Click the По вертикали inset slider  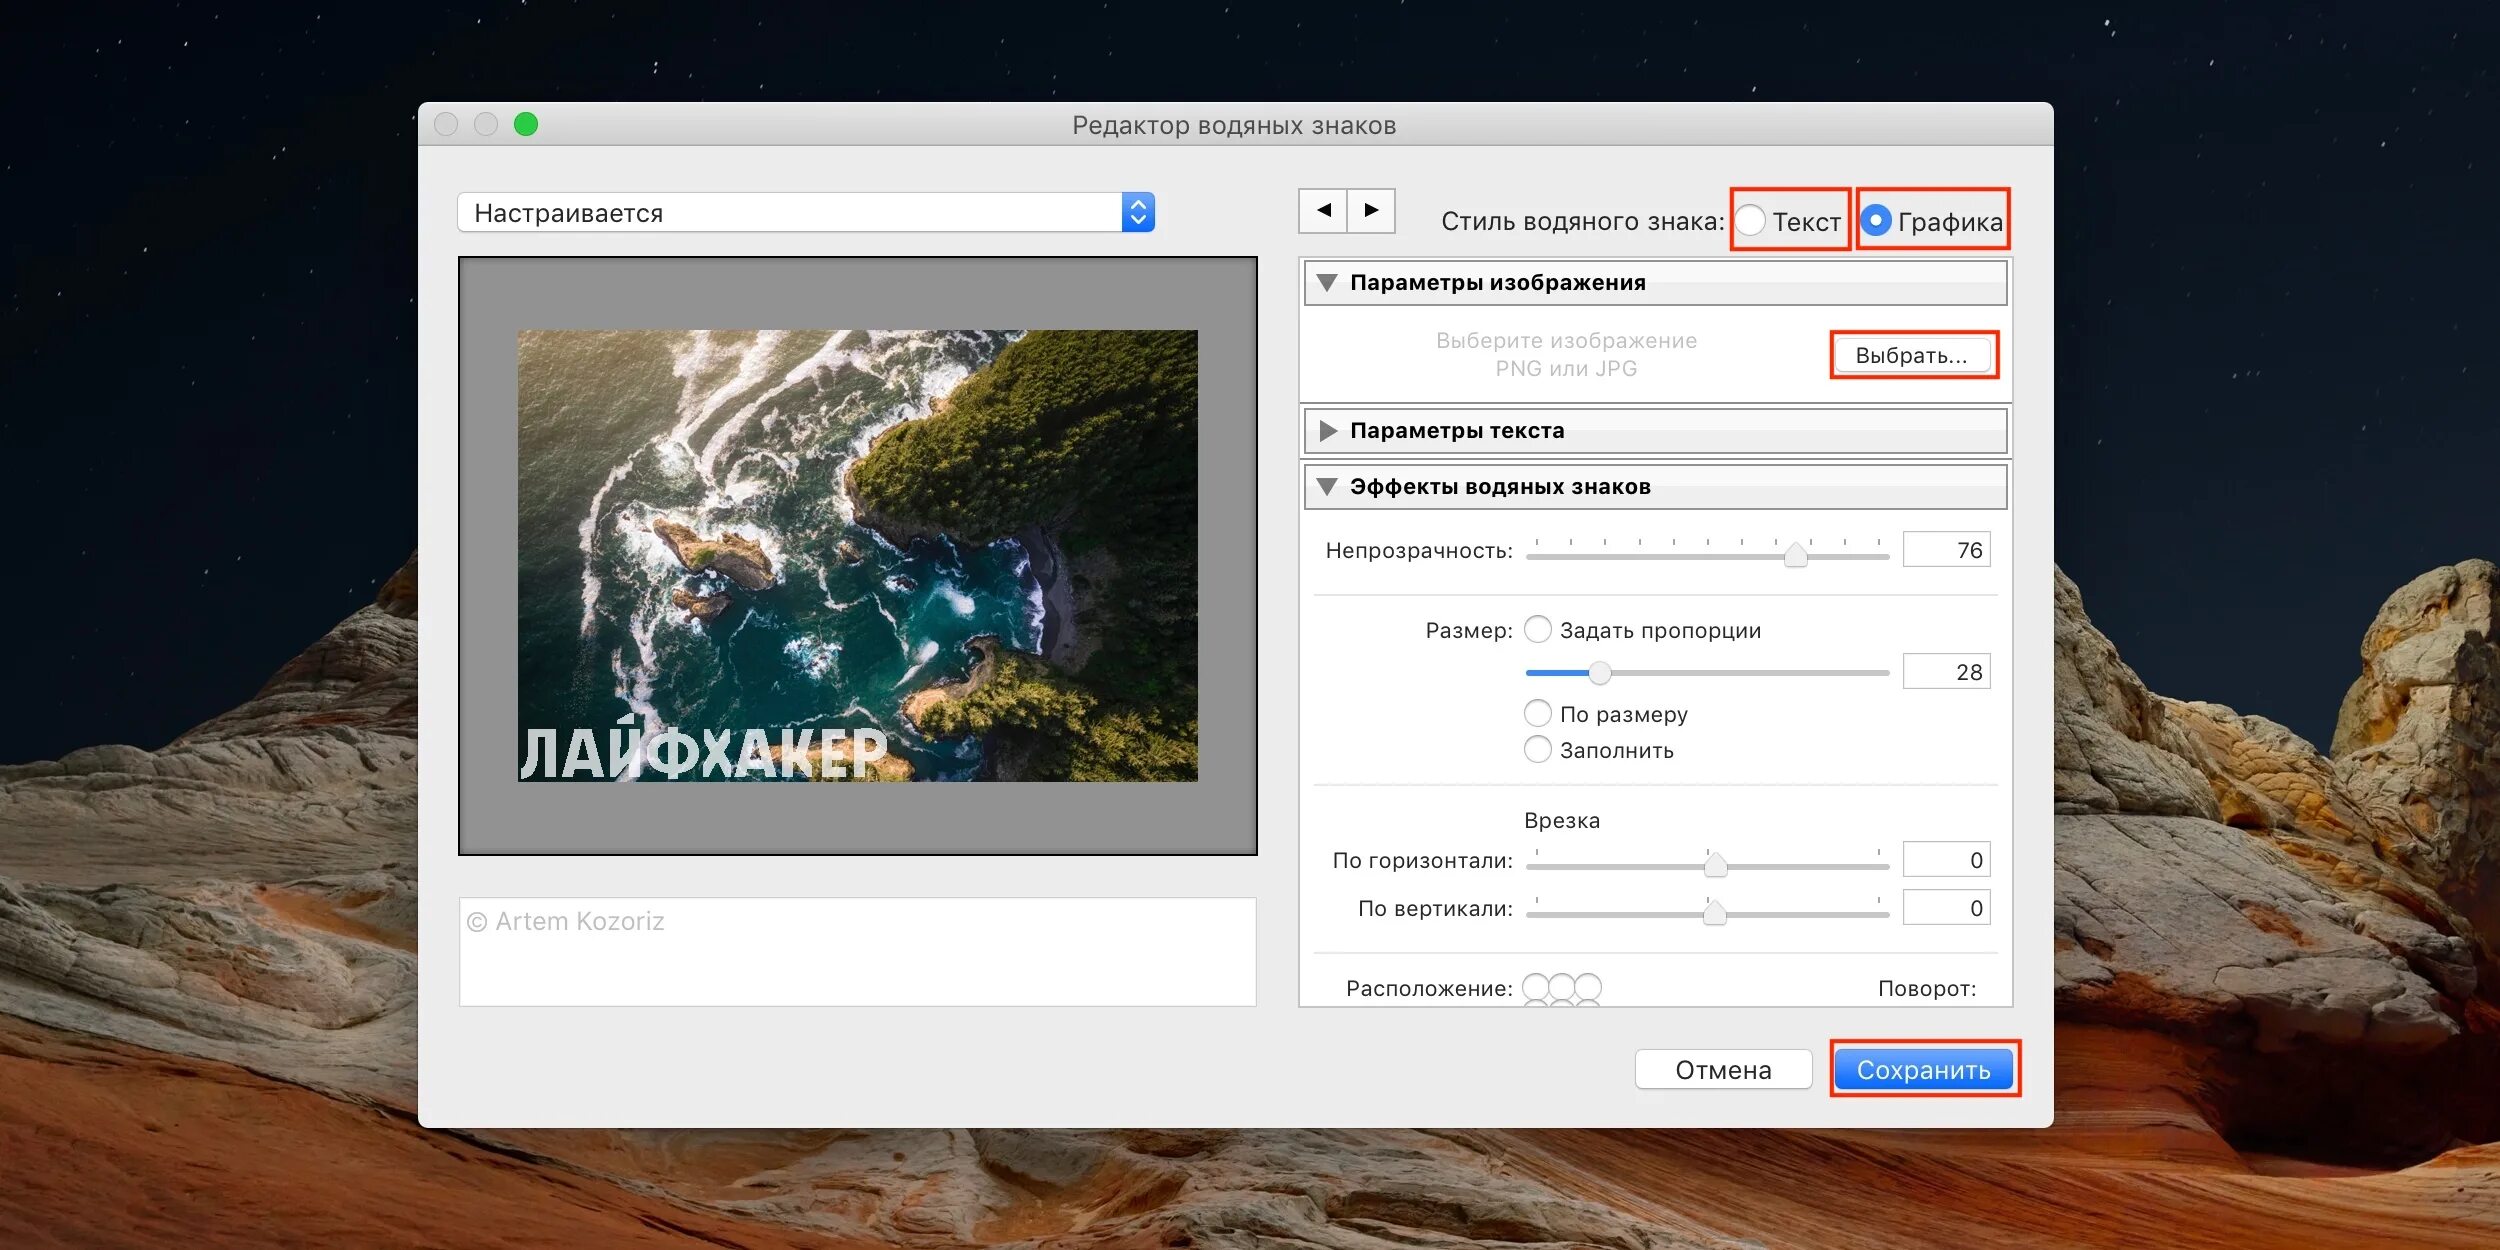[1707, 912]
